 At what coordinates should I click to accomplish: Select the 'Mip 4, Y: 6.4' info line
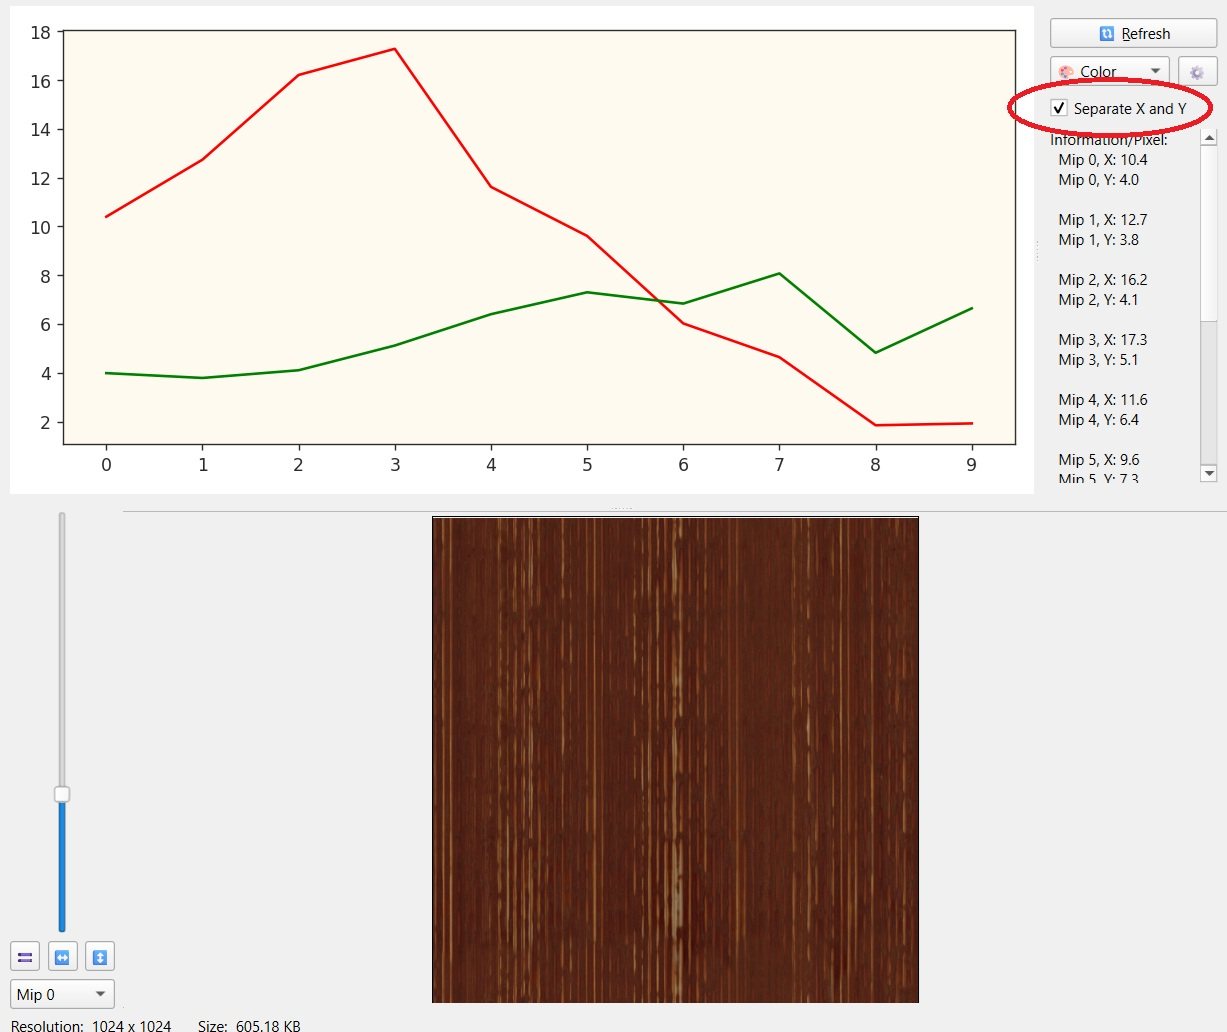[1099, 420]
